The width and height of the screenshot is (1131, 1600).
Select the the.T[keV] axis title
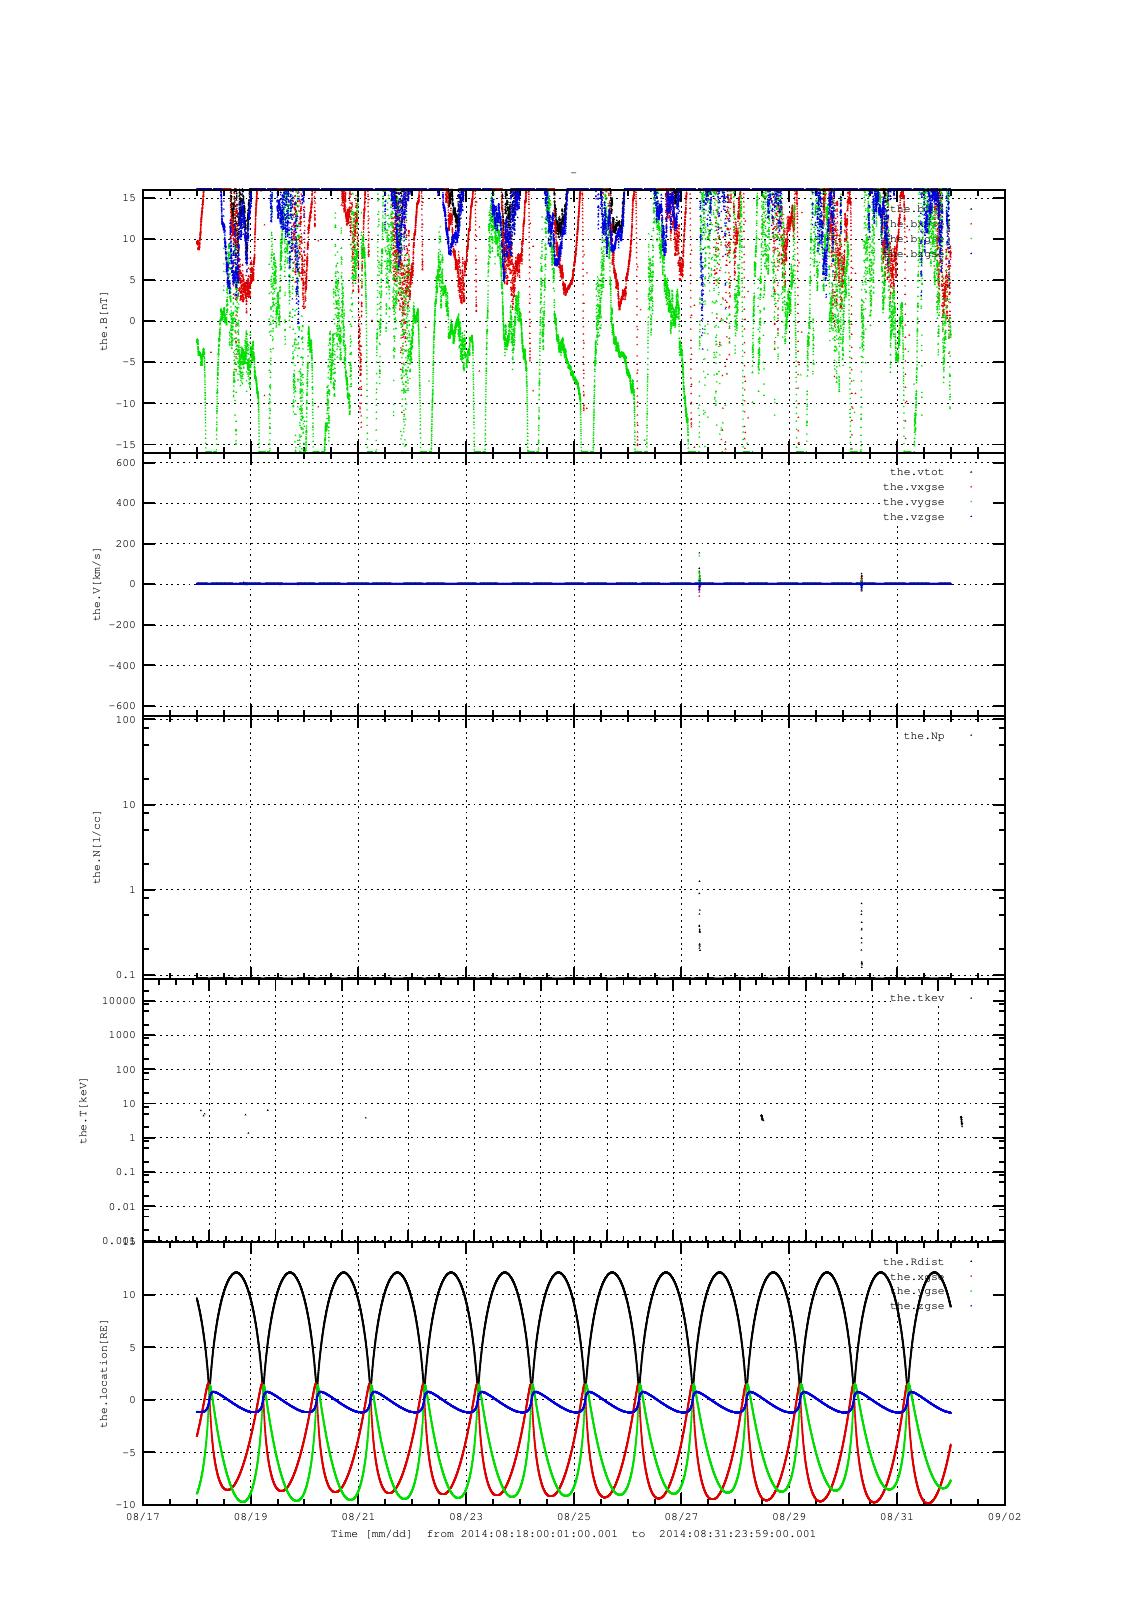[85, 1110]
